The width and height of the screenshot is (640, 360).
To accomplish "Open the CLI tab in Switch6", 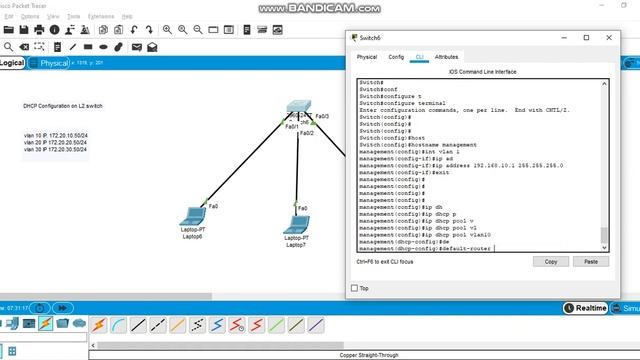I will [x=419, y=57].
